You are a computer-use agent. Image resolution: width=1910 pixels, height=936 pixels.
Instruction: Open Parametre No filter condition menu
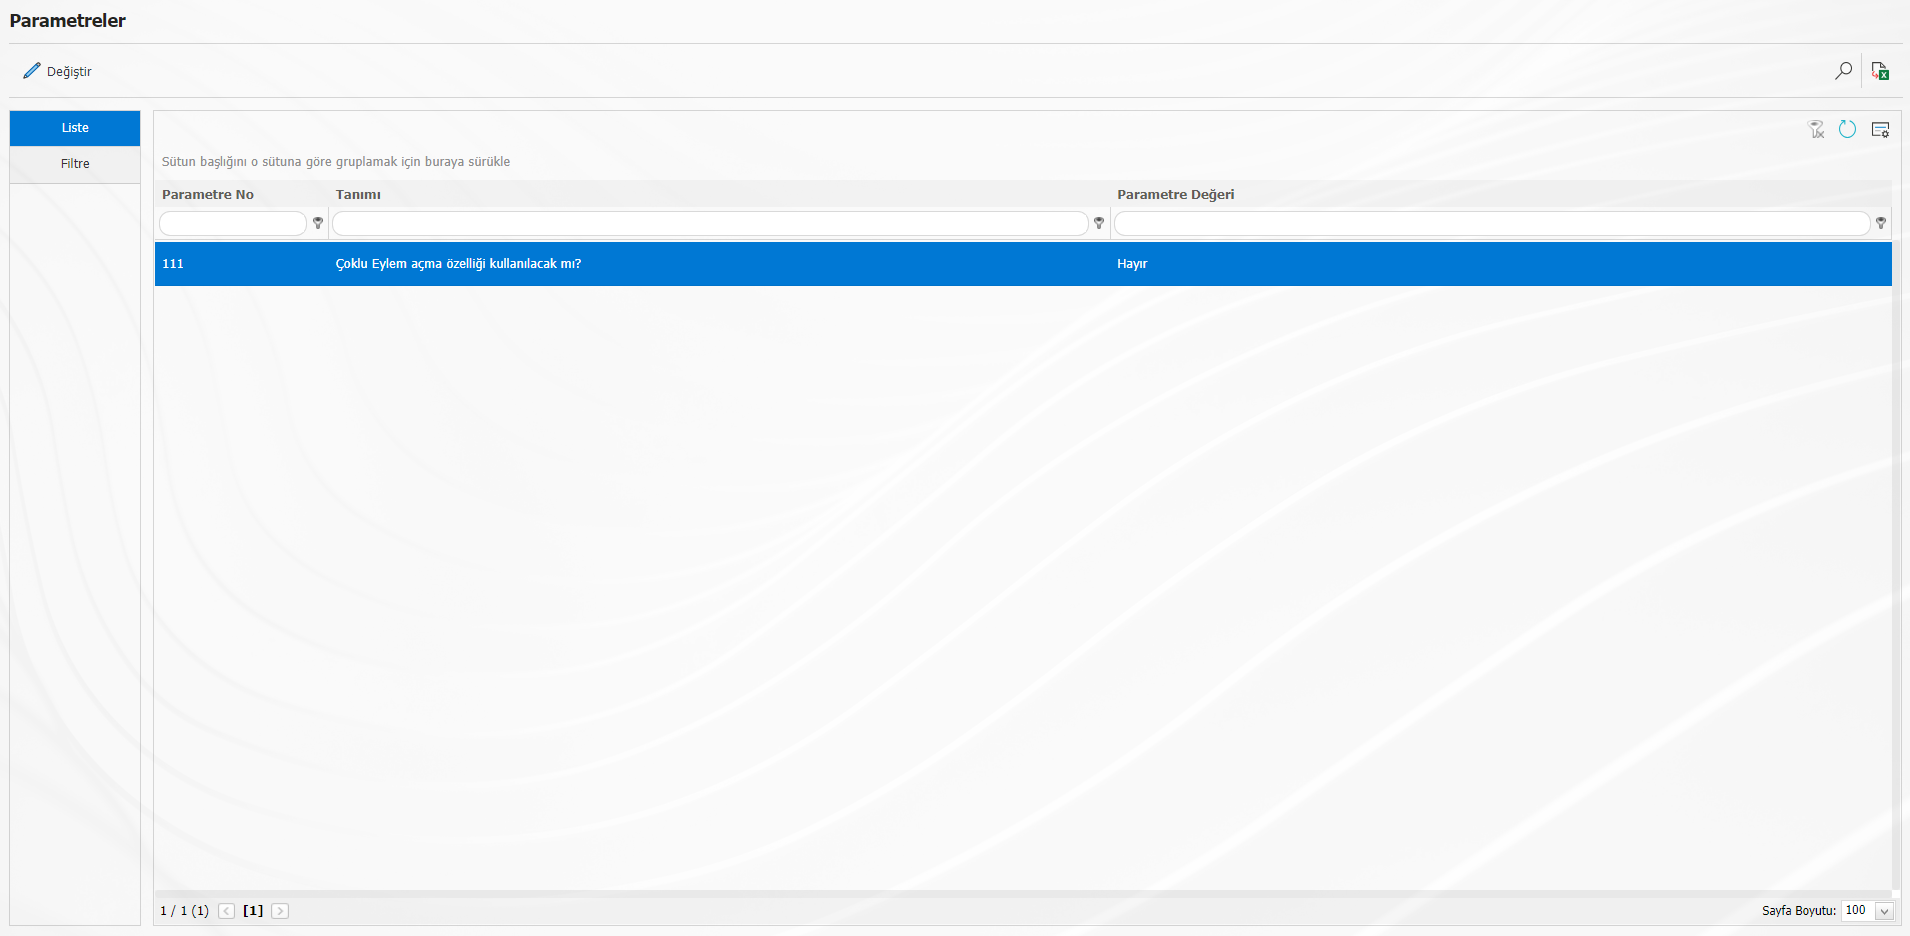318,223
